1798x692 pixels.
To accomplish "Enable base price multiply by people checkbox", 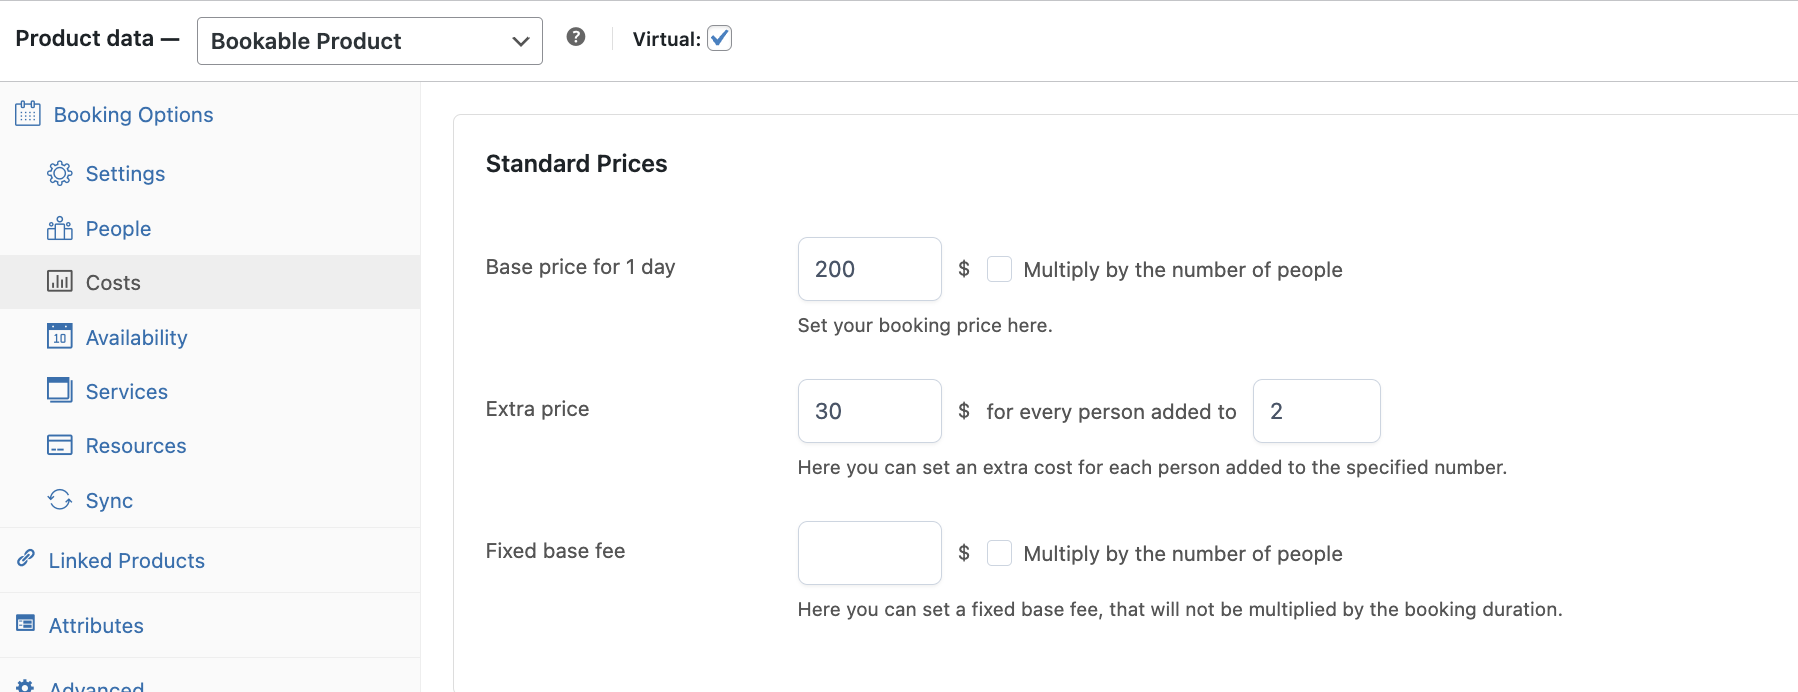I will pyautogui.click(x=999, y=269).
